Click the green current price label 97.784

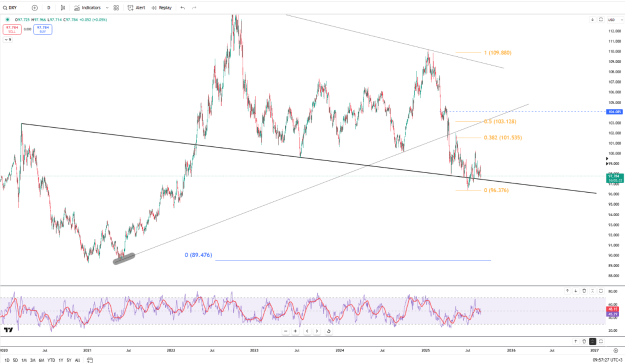tap(615, 178)
